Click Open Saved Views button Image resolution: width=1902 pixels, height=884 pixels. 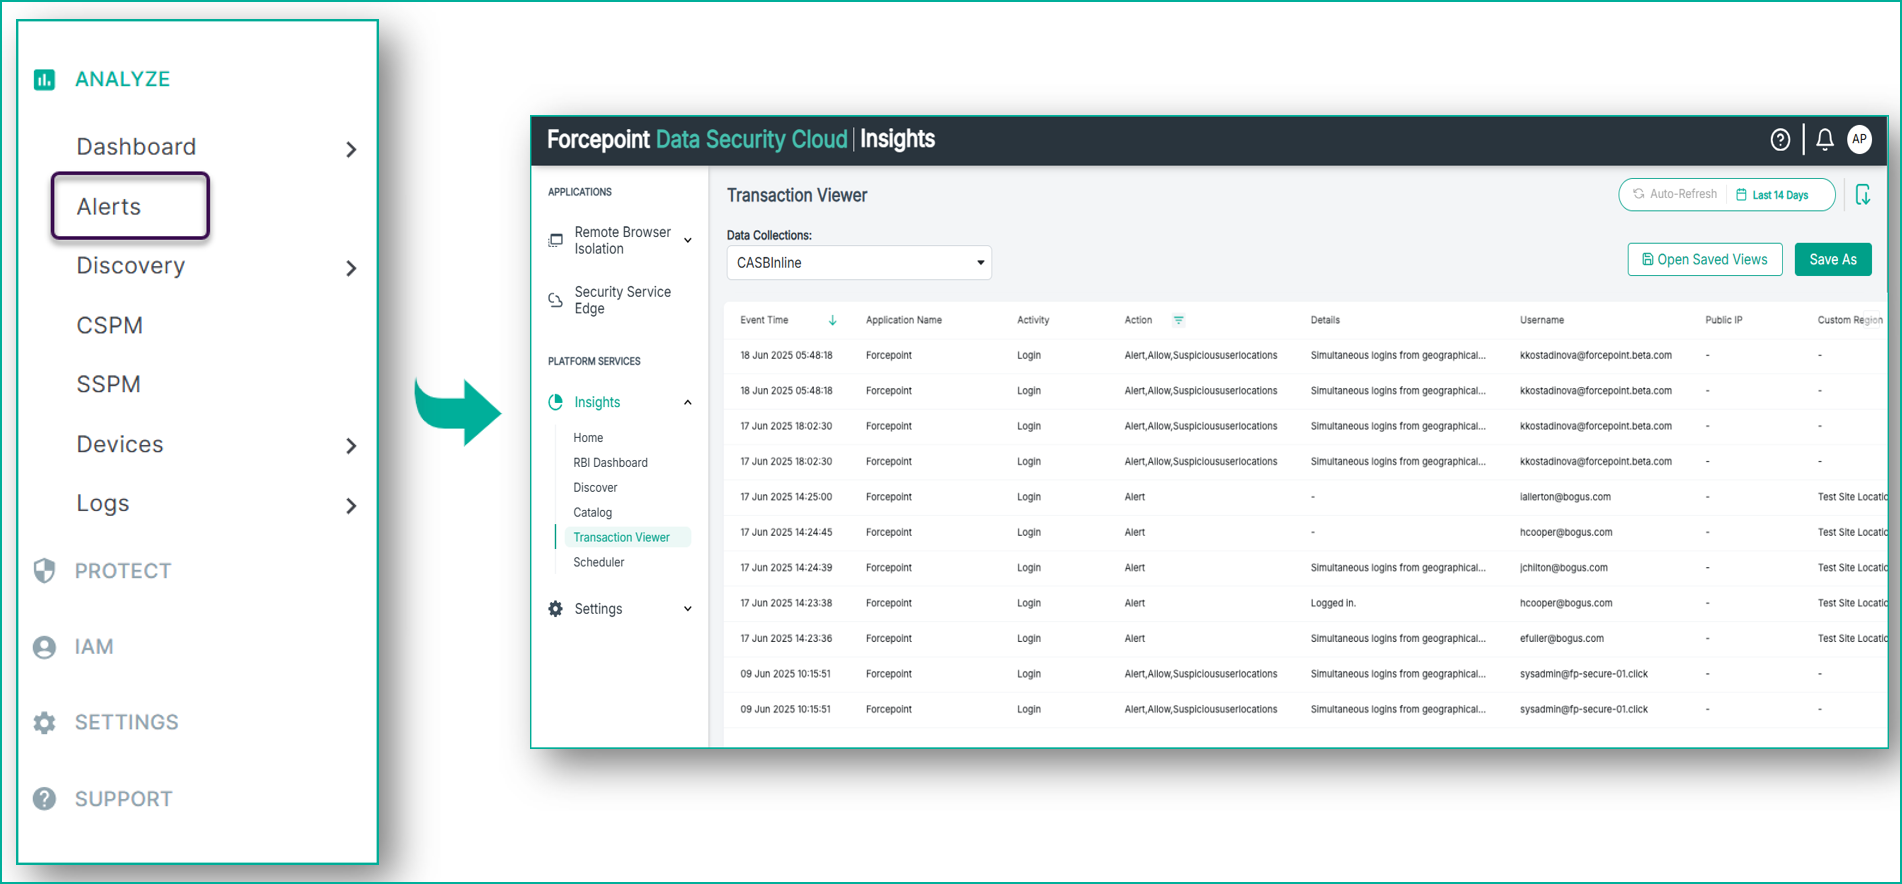(x=1705, y=259)
